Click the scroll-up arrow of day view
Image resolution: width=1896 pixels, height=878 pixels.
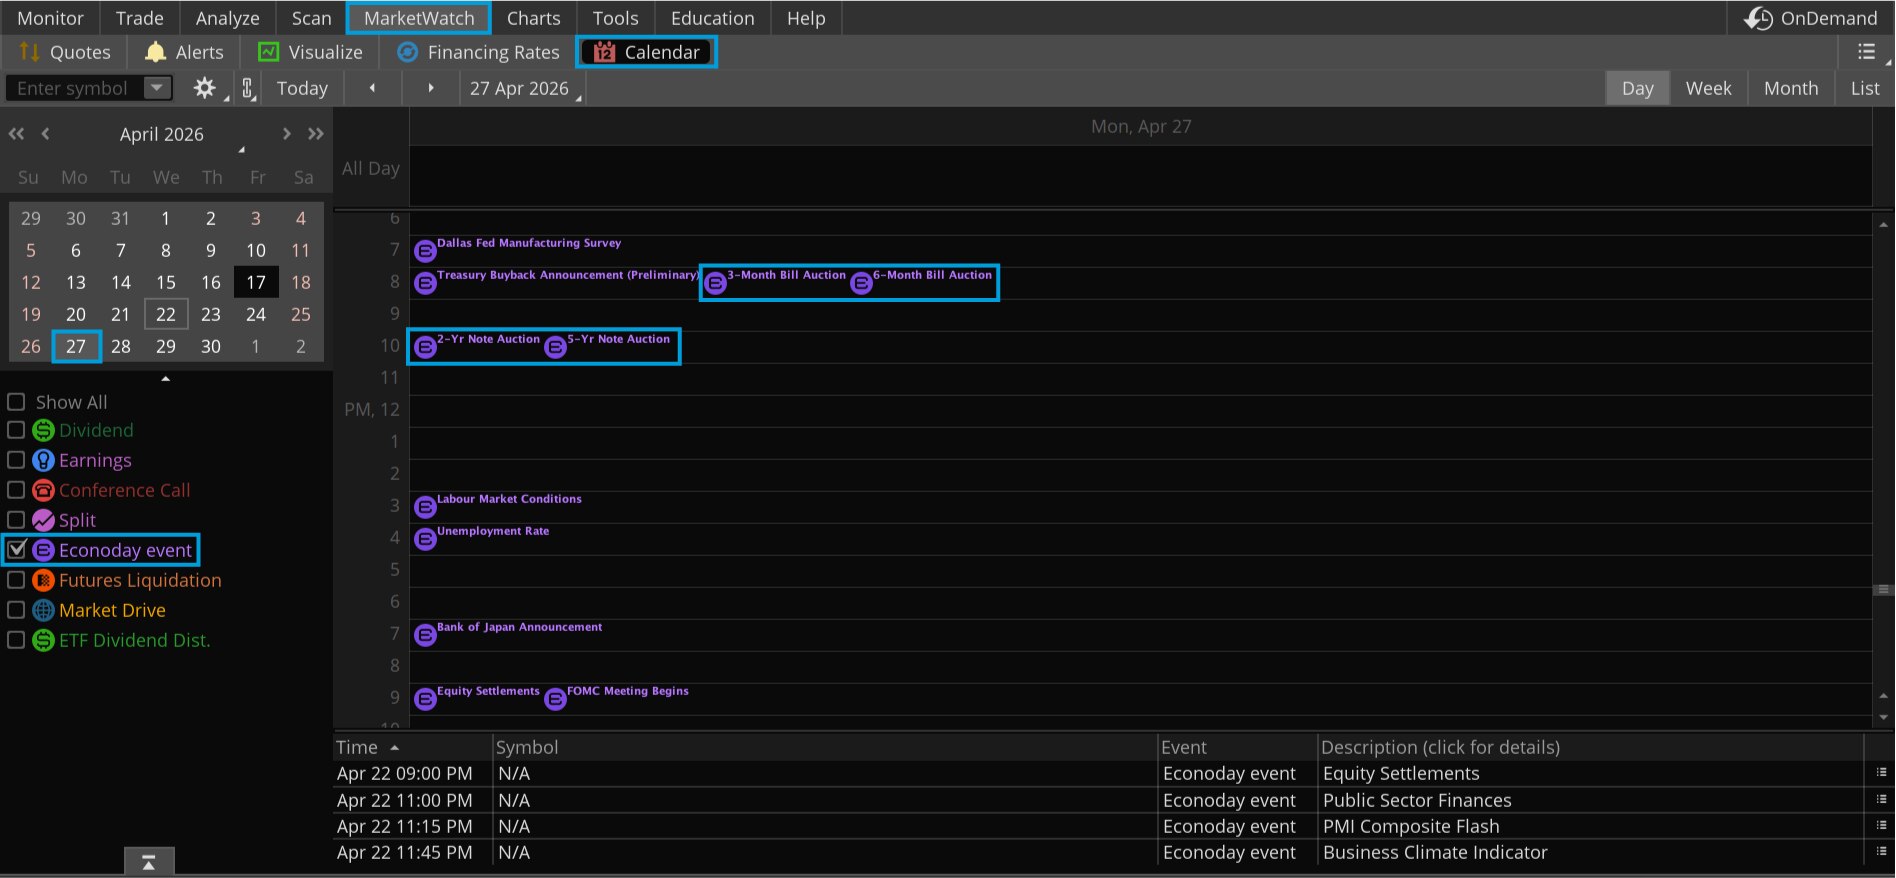coord(1884,225)
